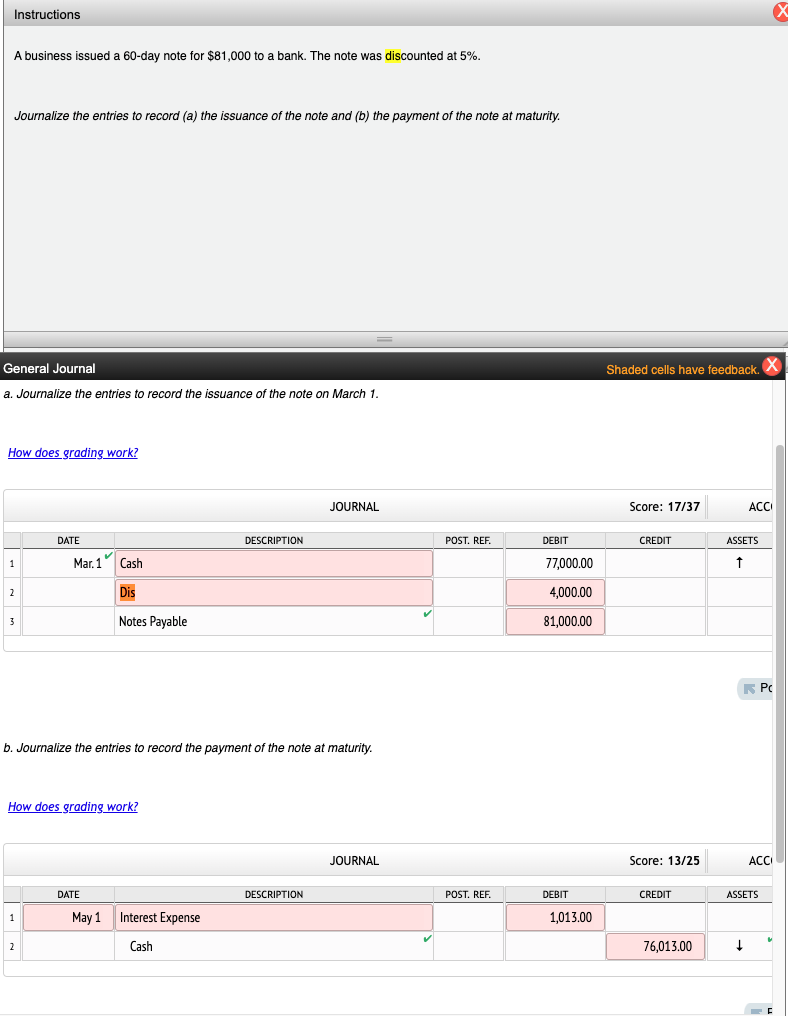Click the partially visible points-out button icon
Viewport: 788px width, 1016px height.
coord(749,688)
